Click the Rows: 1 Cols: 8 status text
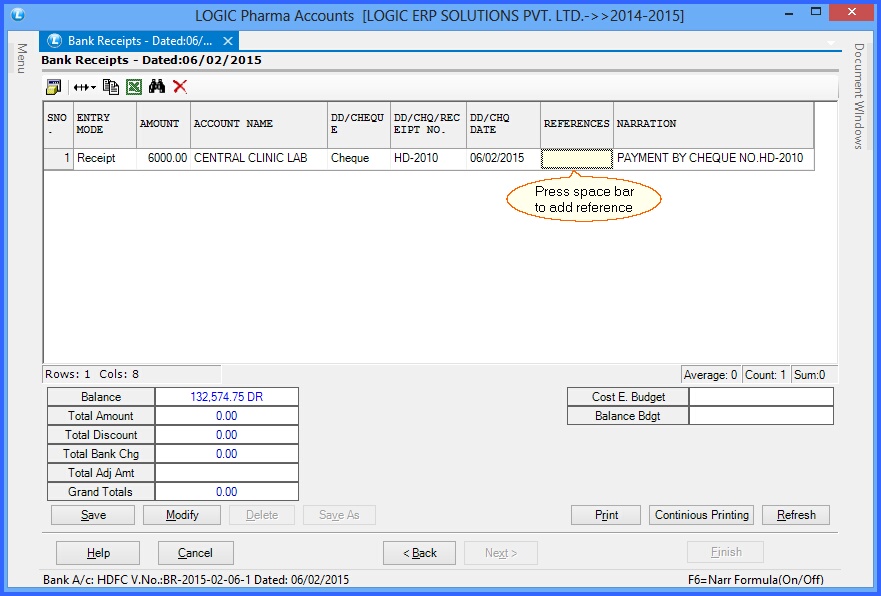The width and height of the screenshot is (881, 596). coord(92,374)
